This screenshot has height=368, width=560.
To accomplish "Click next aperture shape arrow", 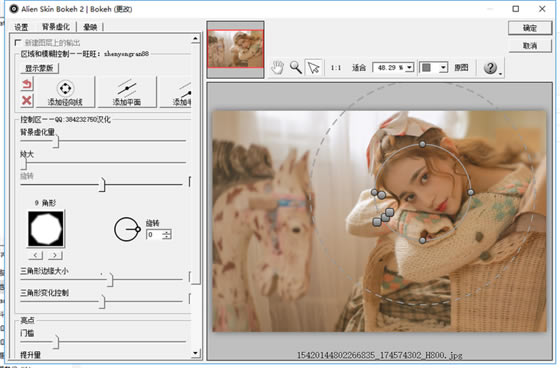I will click(55, 255).
